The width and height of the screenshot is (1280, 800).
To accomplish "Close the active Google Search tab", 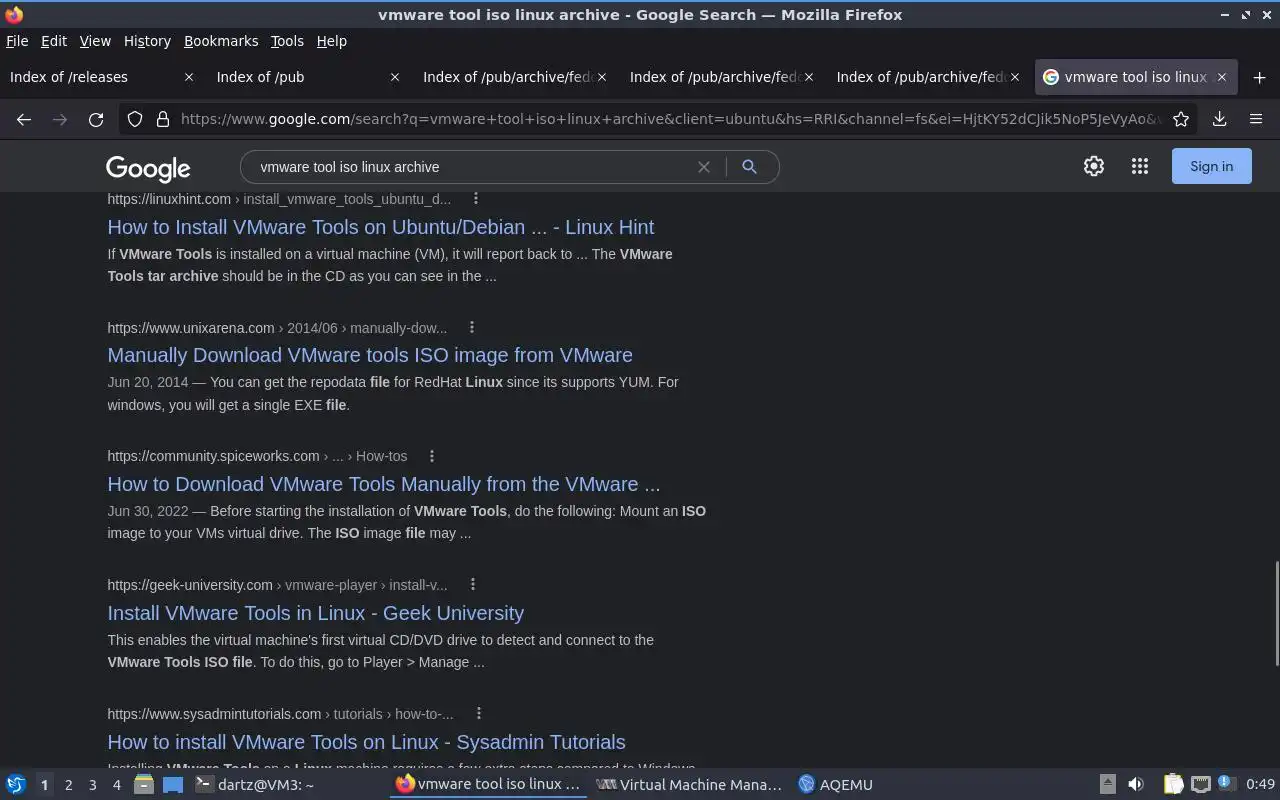I will click(x=1221, y=77).
